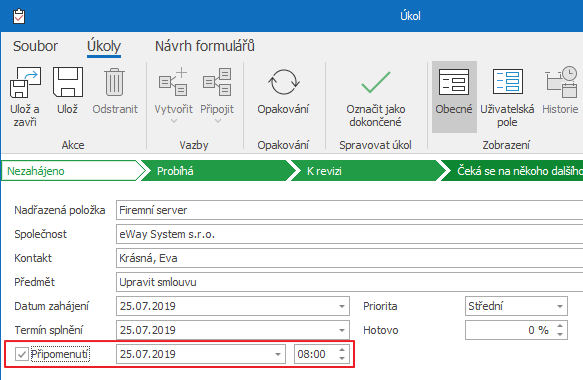Click the Vazby group label

click(194, 145)
